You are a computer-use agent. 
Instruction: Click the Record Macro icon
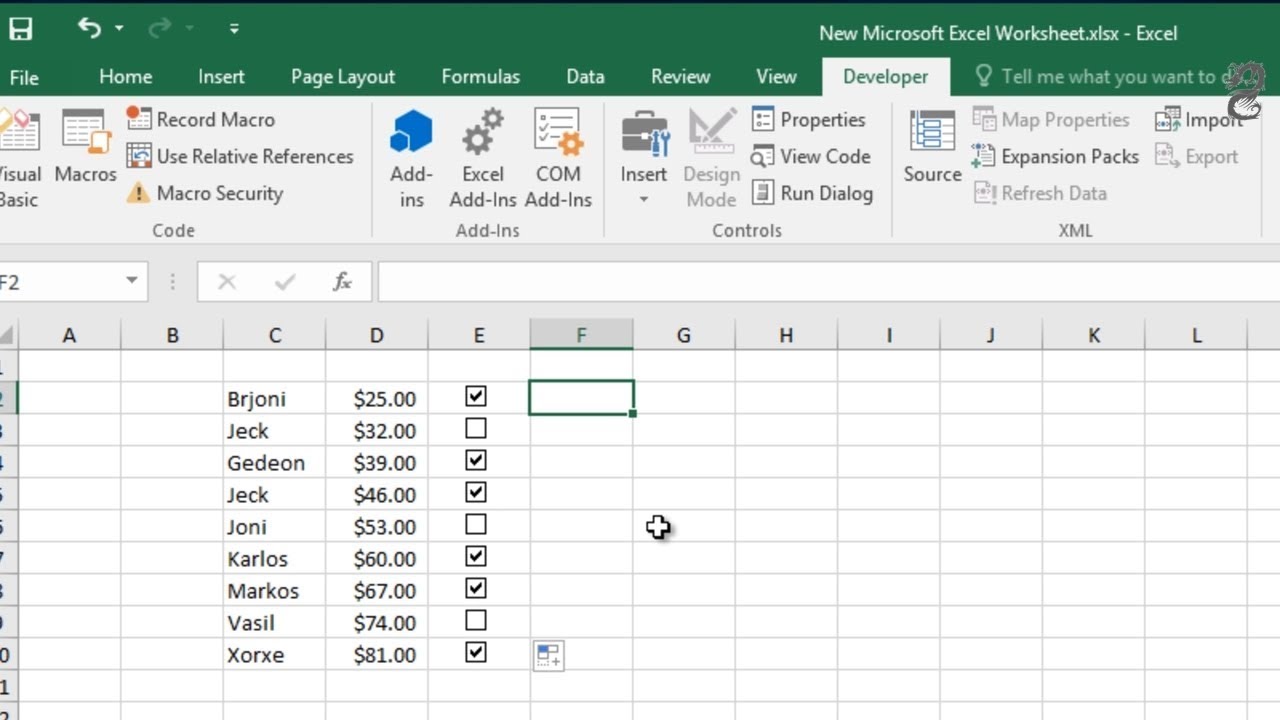[139, 119]
